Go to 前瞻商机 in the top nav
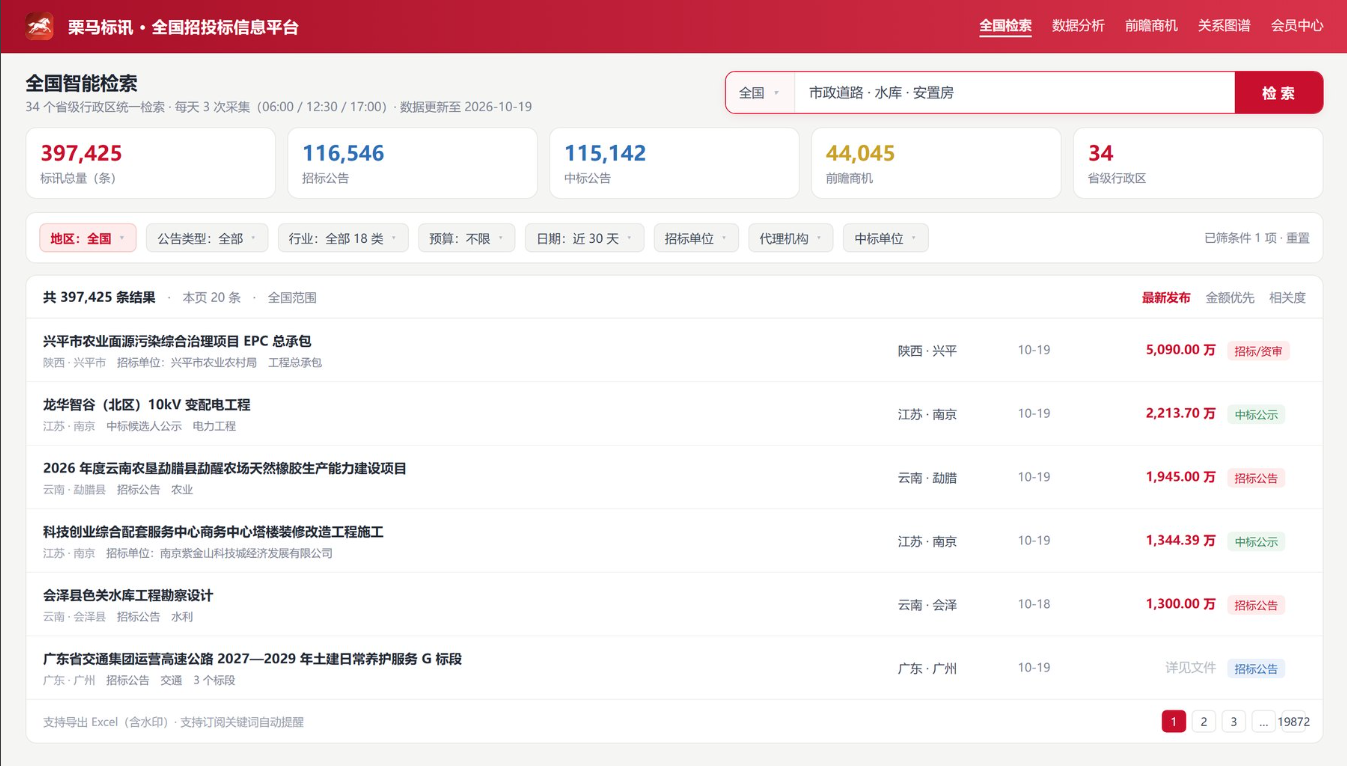 1151,26
